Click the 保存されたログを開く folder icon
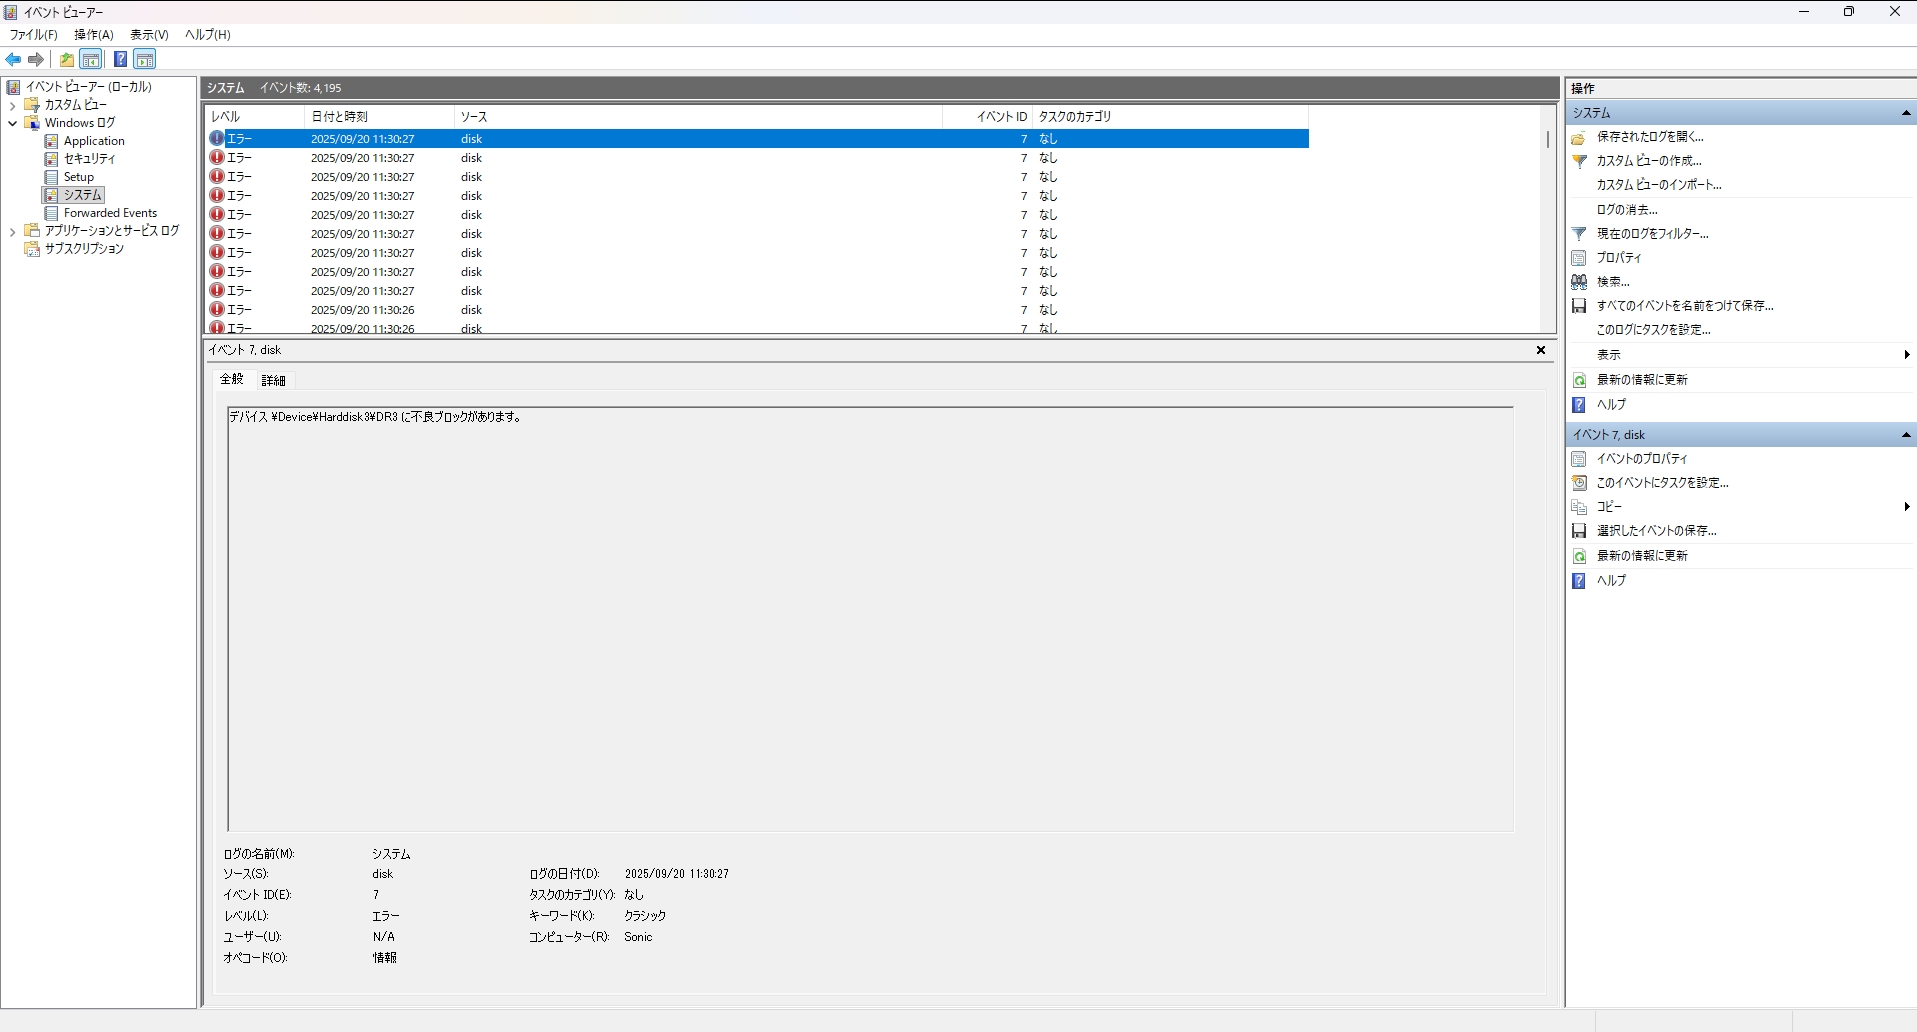Viewport: 1917px width, 1032px height. tap(1579, 137)
